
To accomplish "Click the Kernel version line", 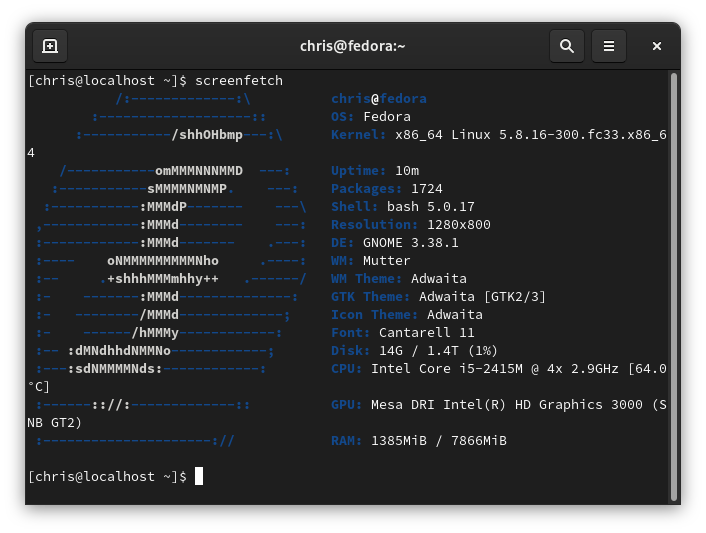I will [499, 135].
